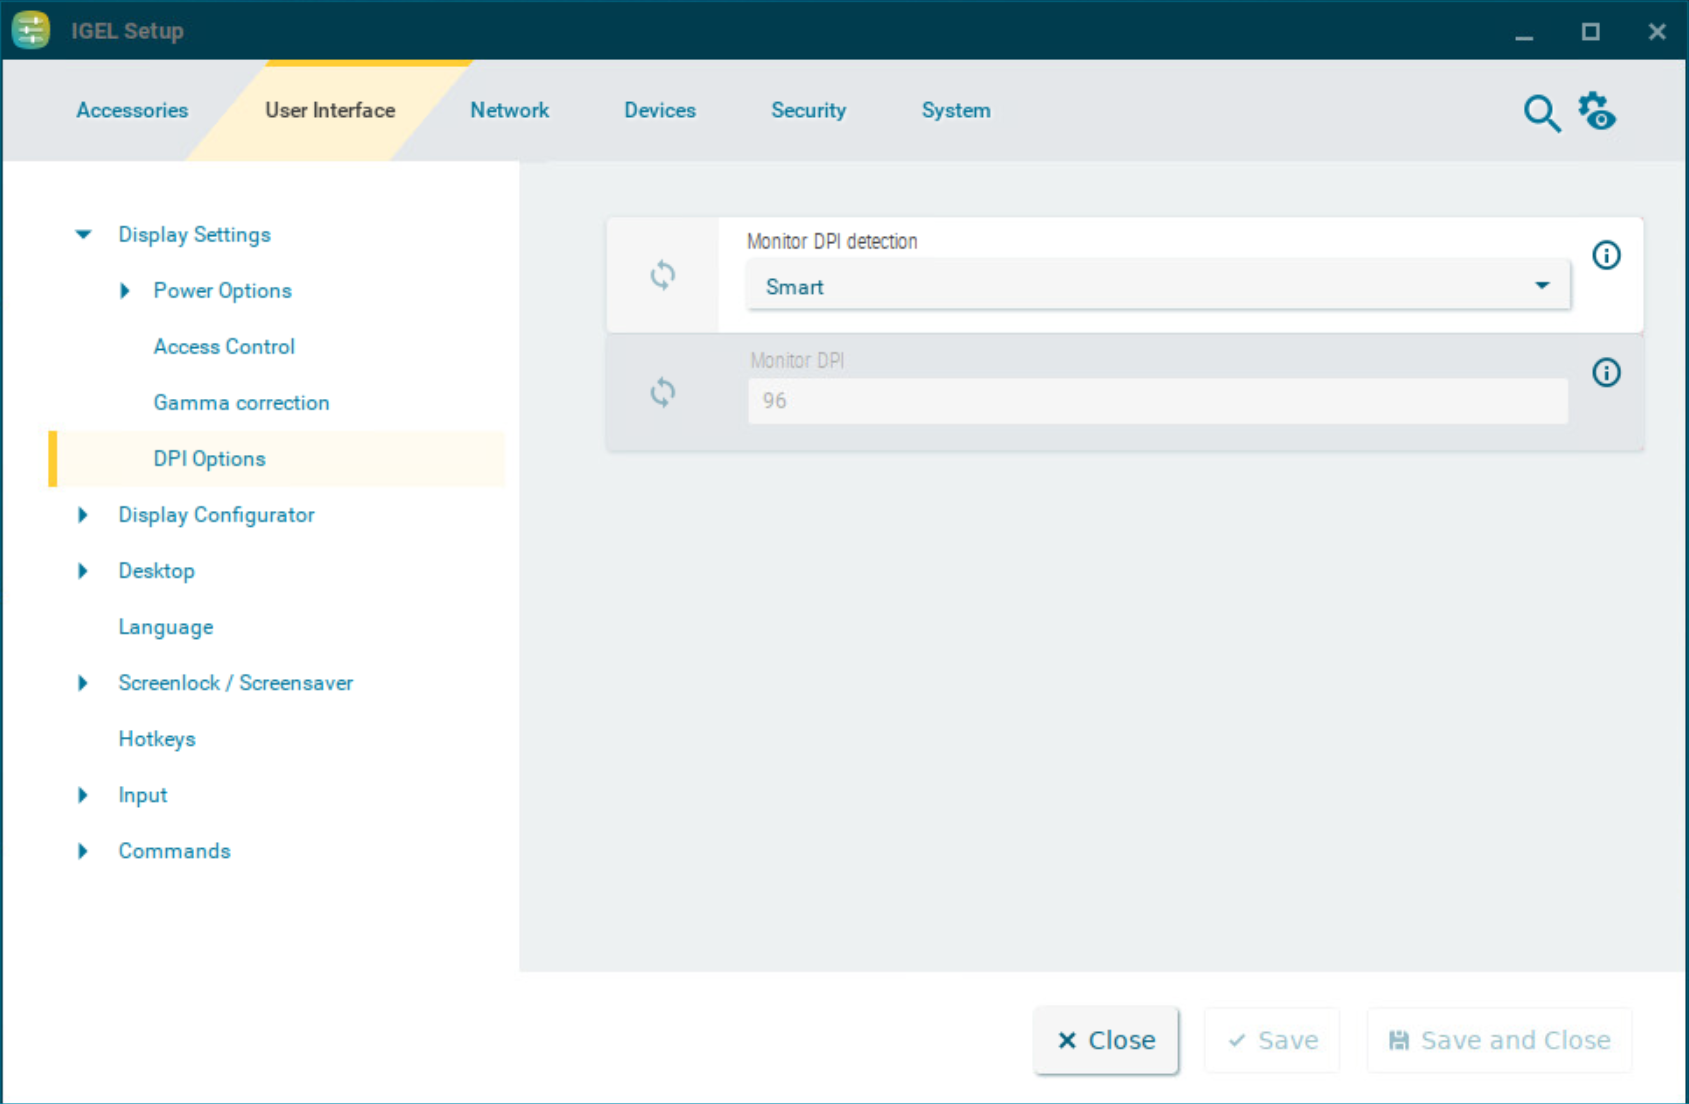Viewport: 1689px width, 1104px height.
Task: Click the IGEL Setup app logo
Action: pos(31,30)
